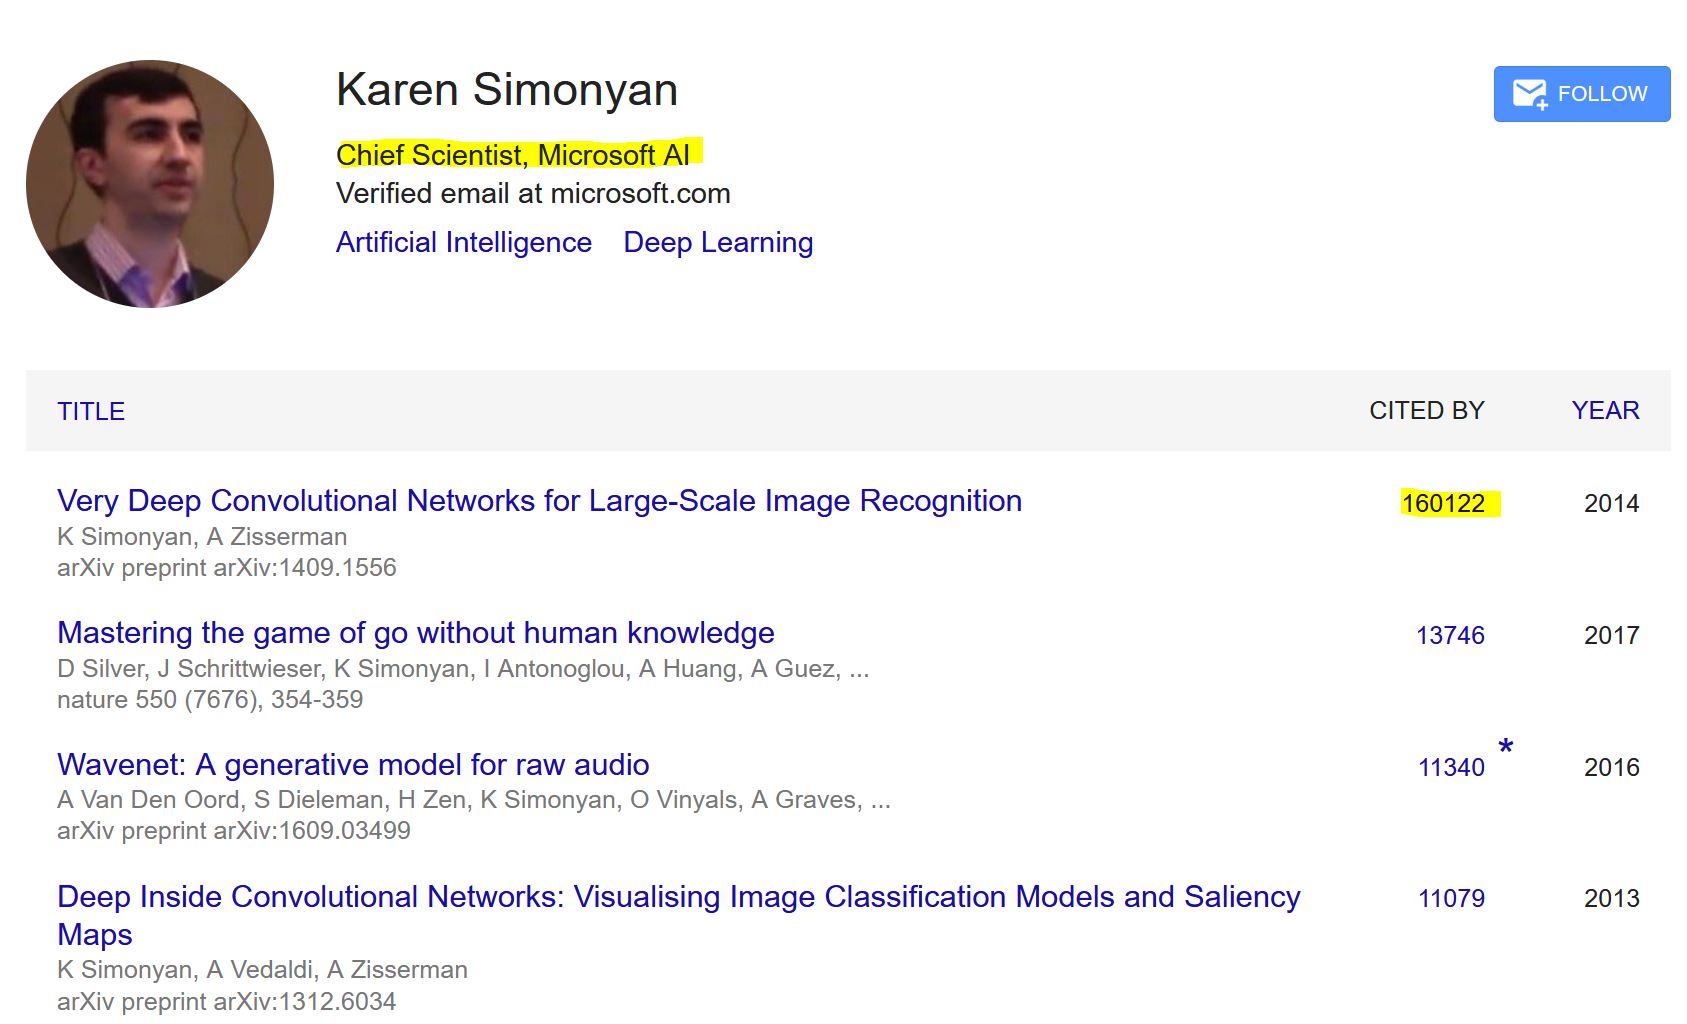The height and width of the screenshot is (1024, 1687).
Task: Open the Deep Learning interest link
Action: point(718,242)
